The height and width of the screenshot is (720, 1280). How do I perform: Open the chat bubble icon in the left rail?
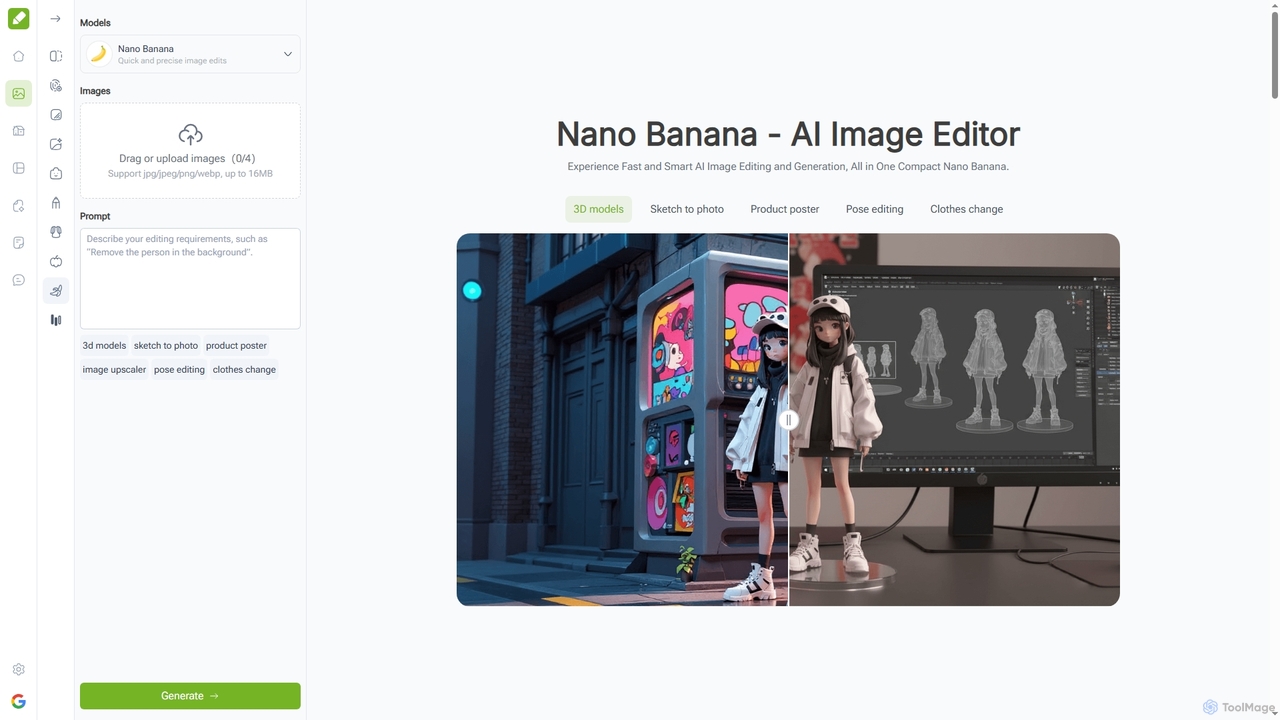(x=18, y=280)
